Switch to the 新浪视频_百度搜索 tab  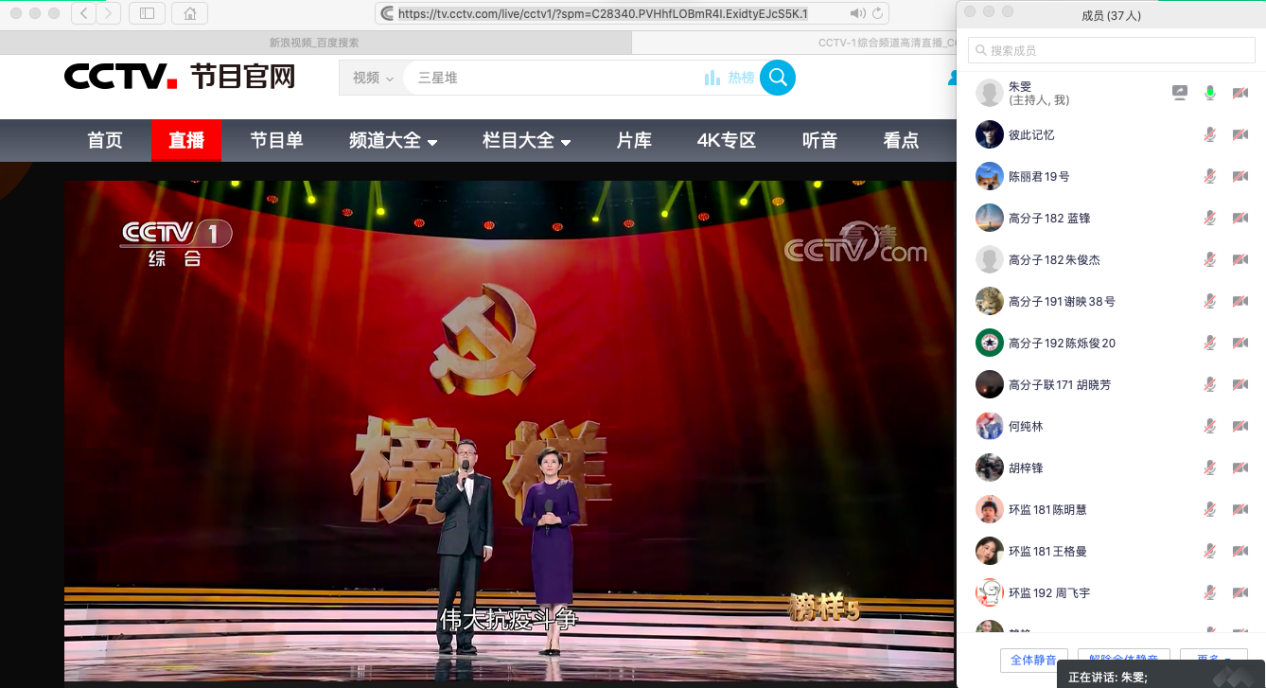314,43
